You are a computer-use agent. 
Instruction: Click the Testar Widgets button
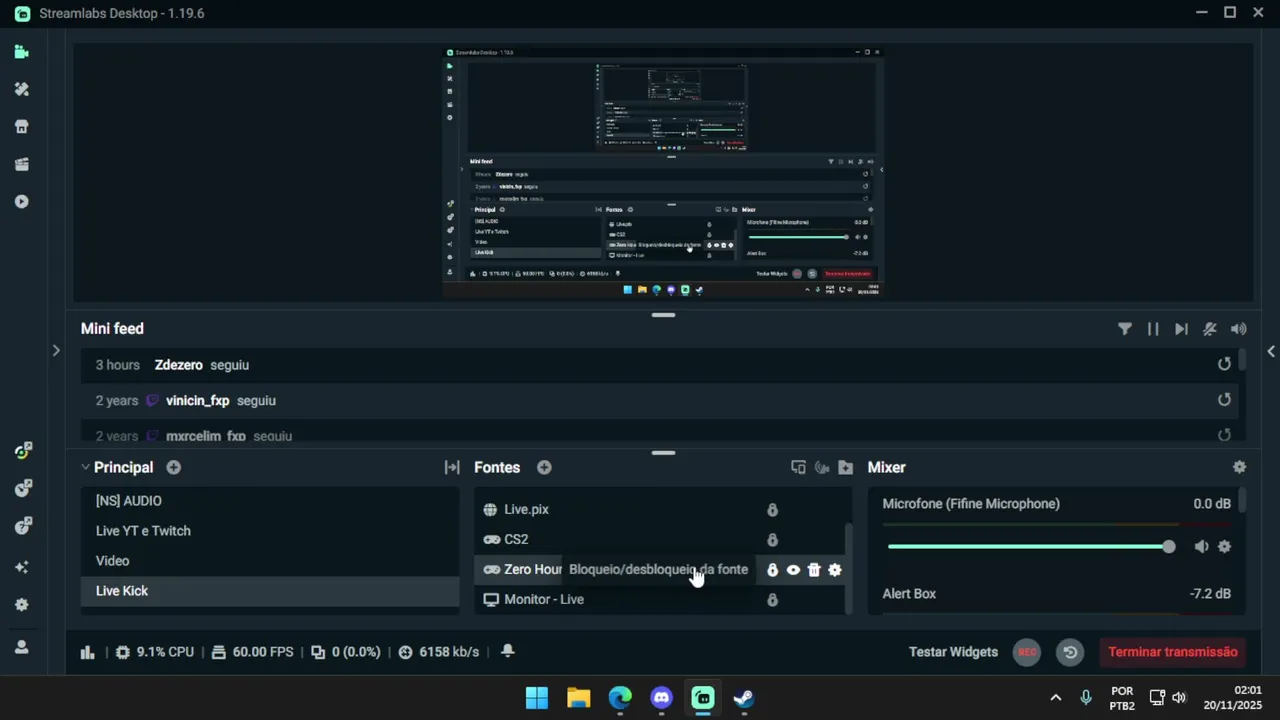[953, 652]
